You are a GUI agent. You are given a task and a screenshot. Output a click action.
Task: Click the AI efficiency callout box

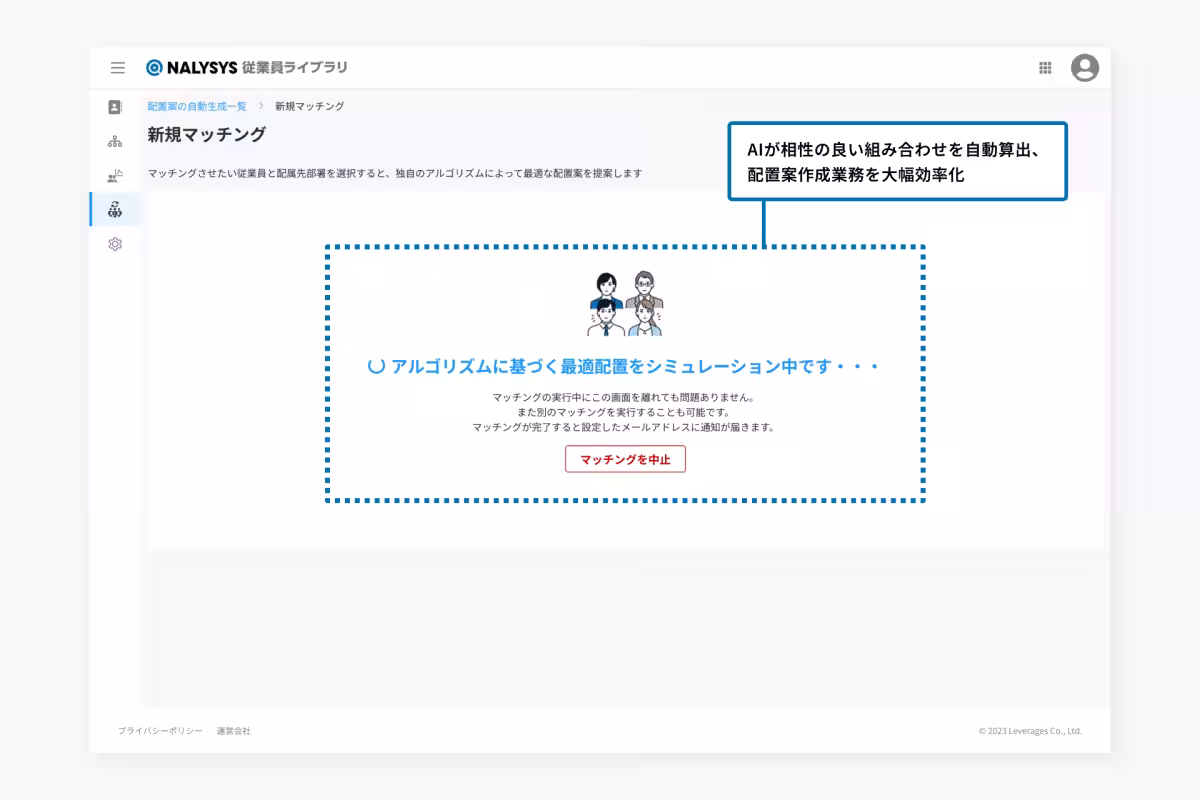(897, 161)
